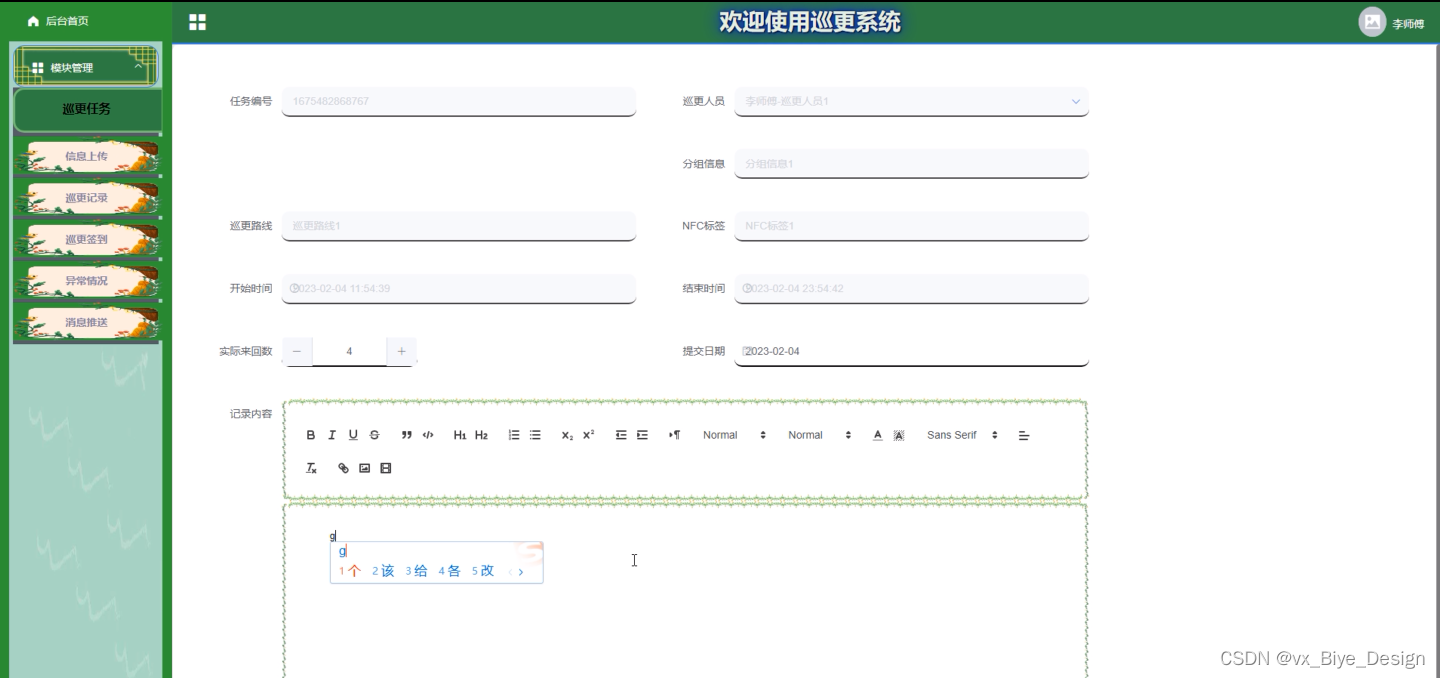Open the text alignment options

pos(1023,435)
